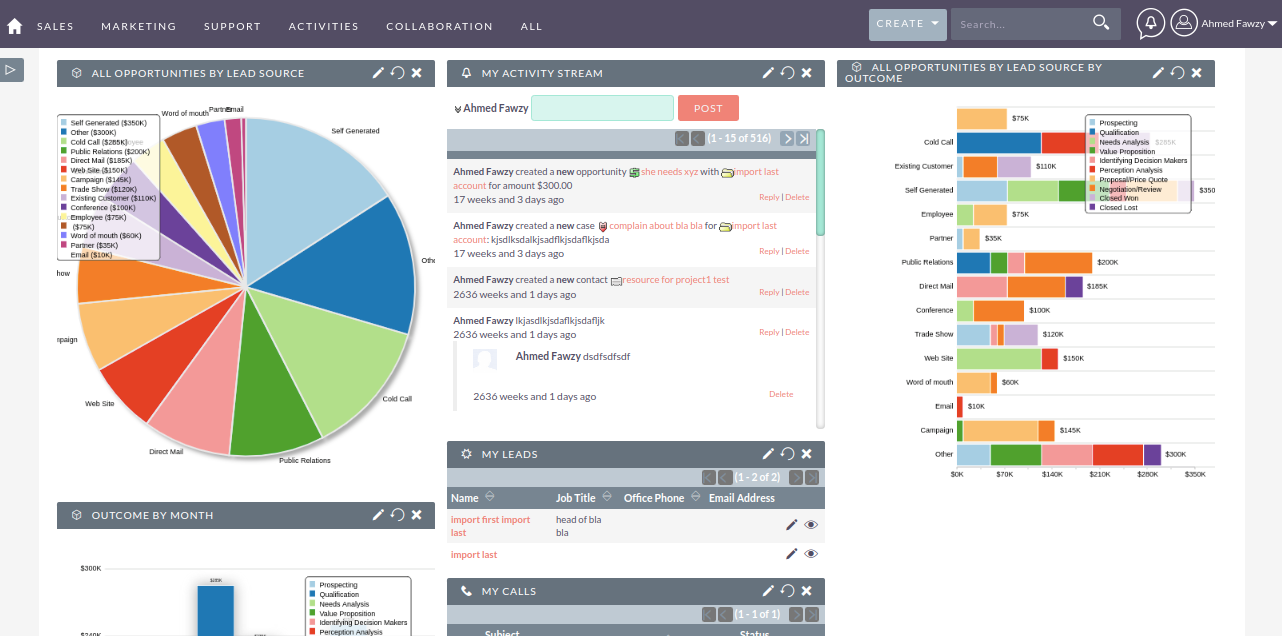The image size is (1282, 636).
Task: Remove the My Leads dashlet
Action: coord(806,454)
